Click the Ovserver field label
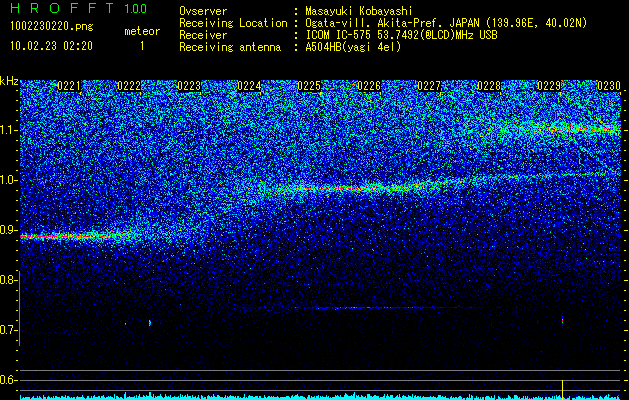This screenshot has height=400, width=629. 203,11
